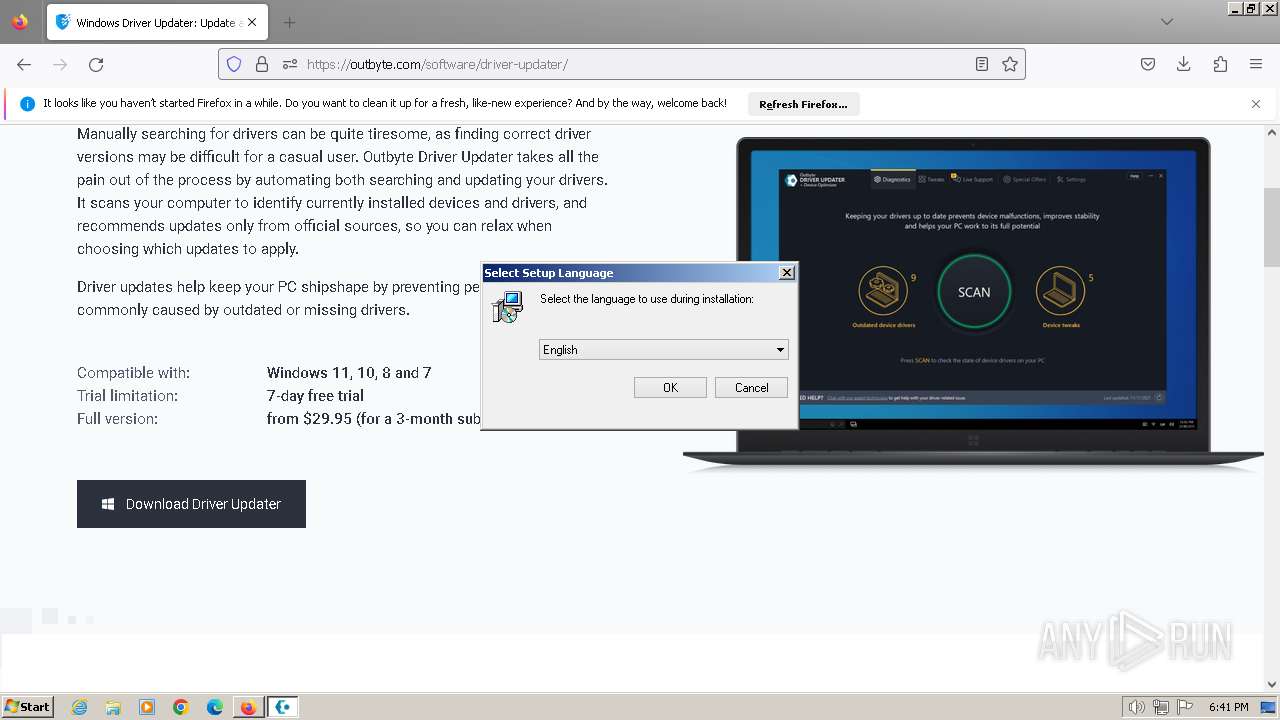The width and height of the screenshot is (1280, 720).
Task: Open Microsoft Edge from the taskbar
Action: point(215,707)
